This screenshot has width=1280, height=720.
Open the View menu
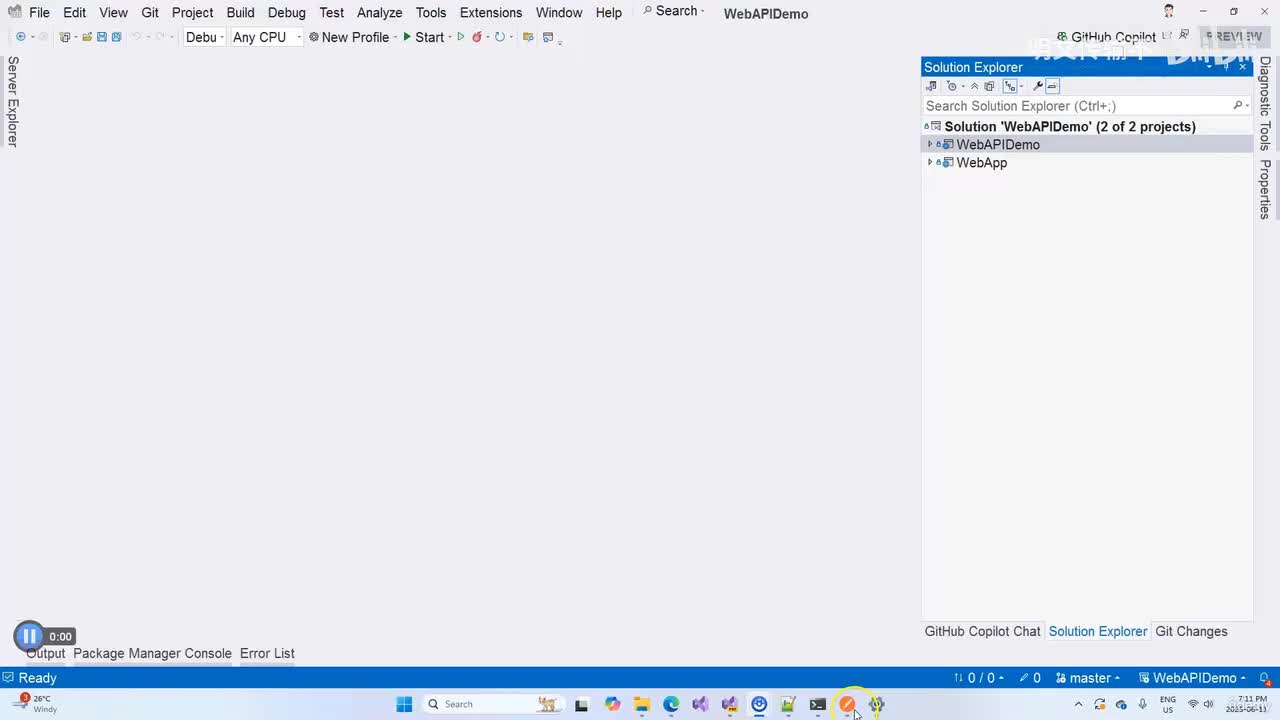[113, 13]
